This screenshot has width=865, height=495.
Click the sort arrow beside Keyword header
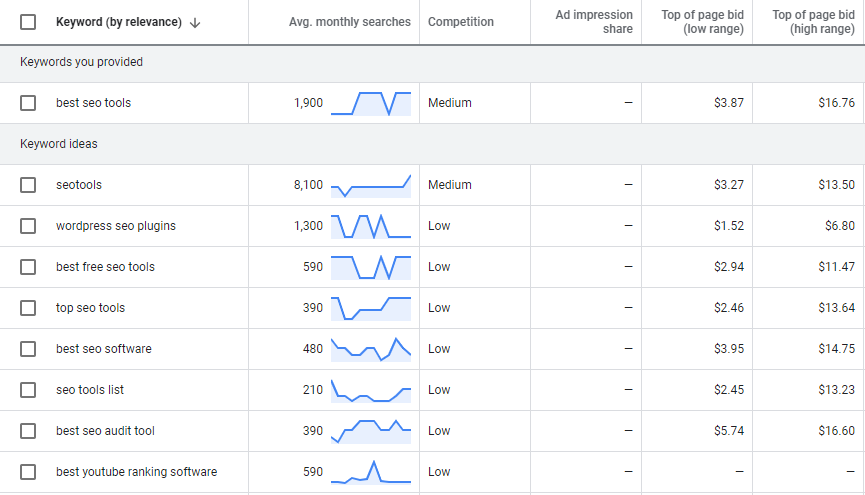pyautogui.click(x=195, y=23)
